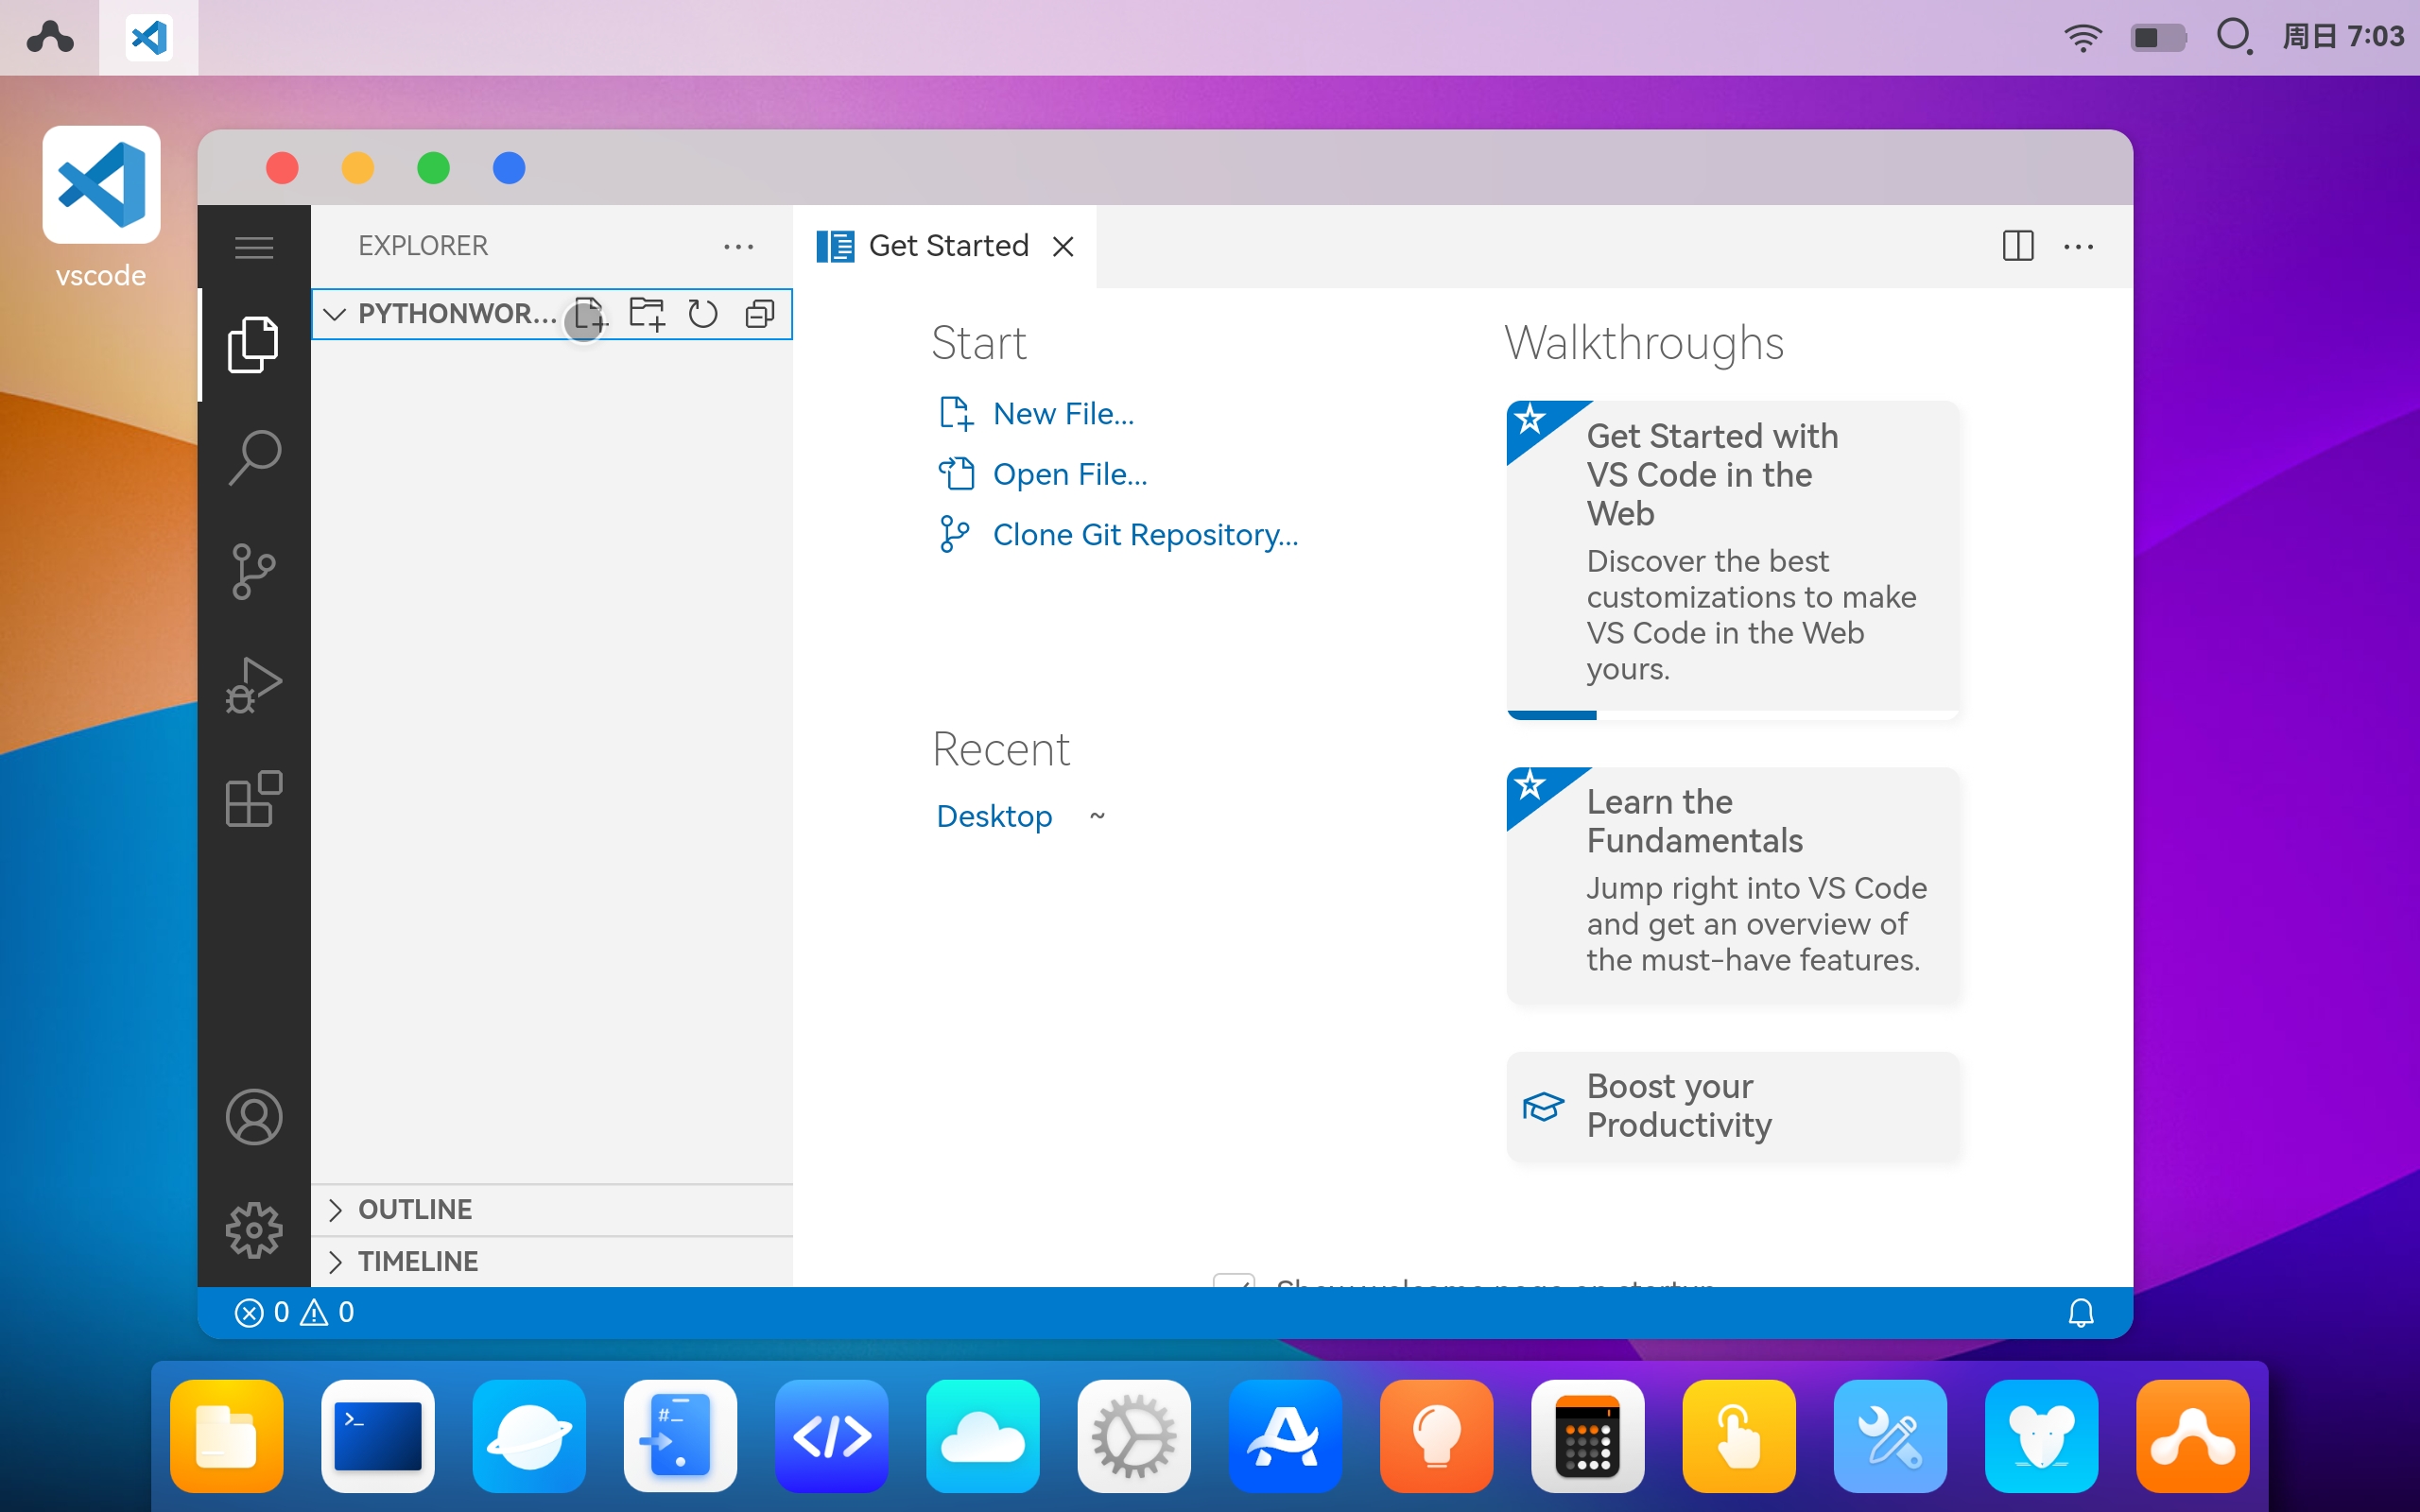
Task: Close the Get Started tab
Action: coord(1063,247)
